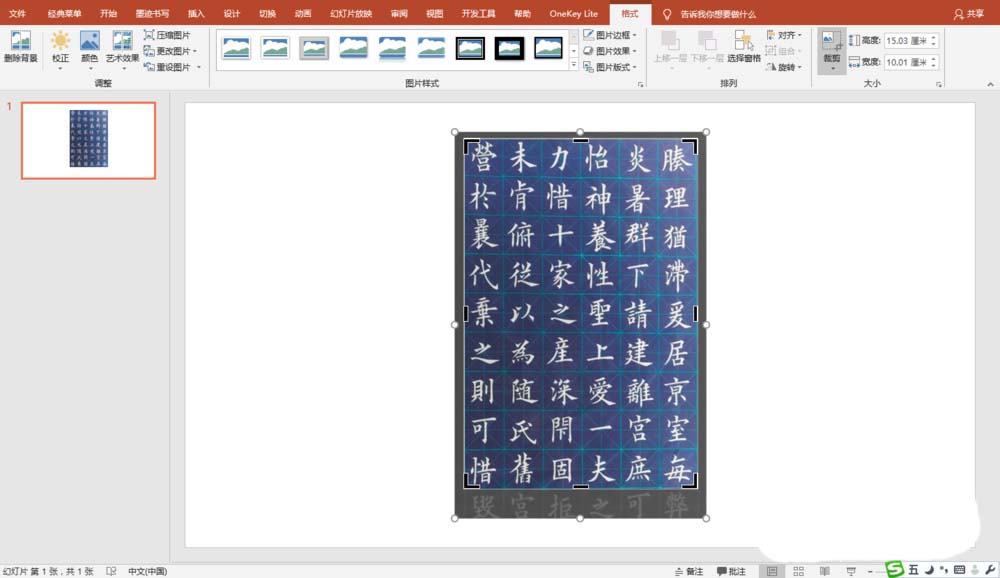The width and height of the screenshot is (1000, 578).
Task: Decrease width using the spinner down arrow
Action: click(x=934, y=66)
